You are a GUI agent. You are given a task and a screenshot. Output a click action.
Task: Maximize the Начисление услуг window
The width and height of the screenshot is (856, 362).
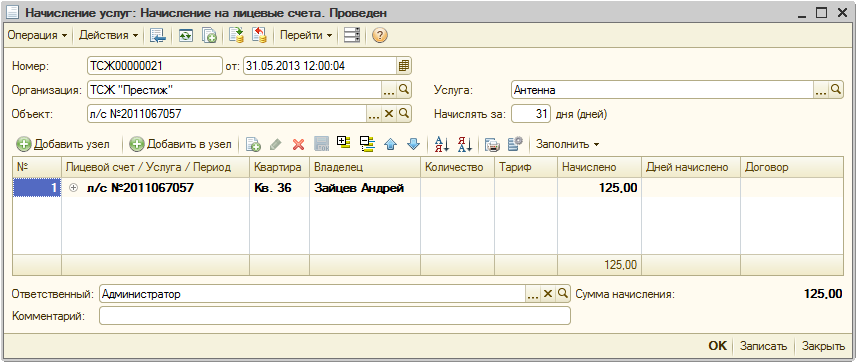coord(822,13)
